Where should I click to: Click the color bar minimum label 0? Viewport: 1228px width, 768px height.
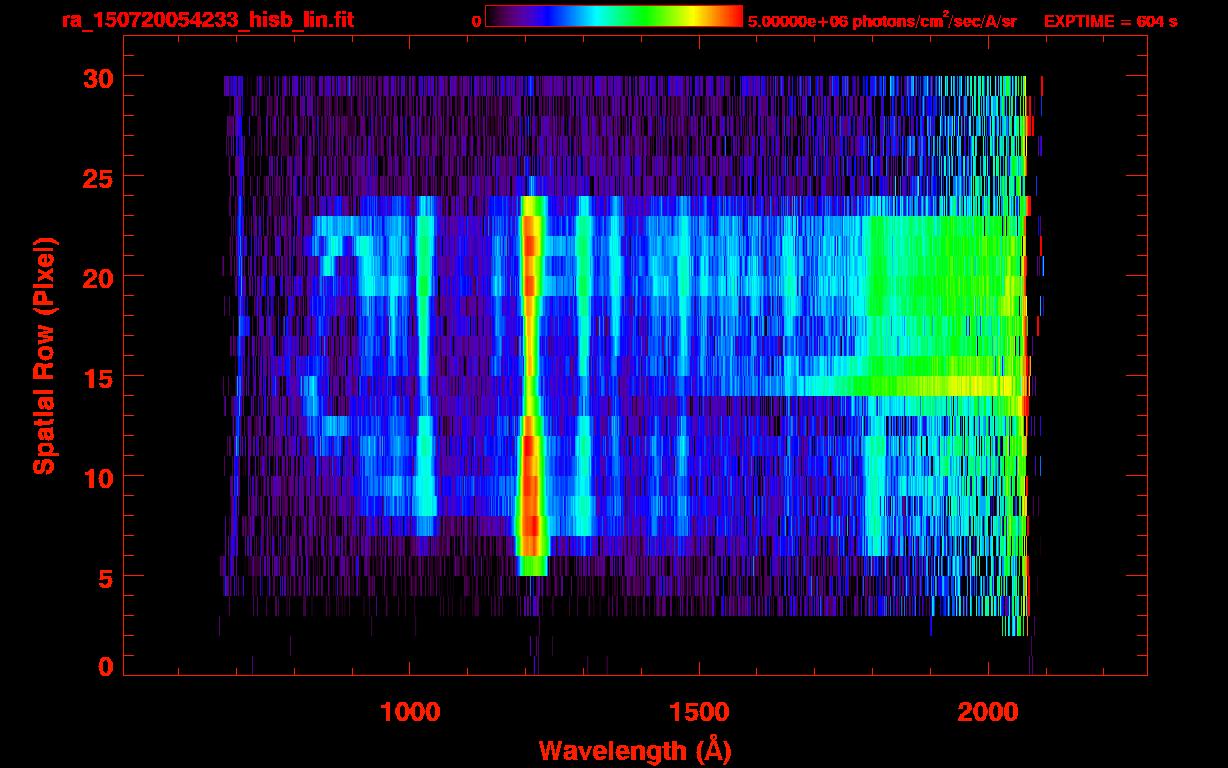tap(476, 21)
